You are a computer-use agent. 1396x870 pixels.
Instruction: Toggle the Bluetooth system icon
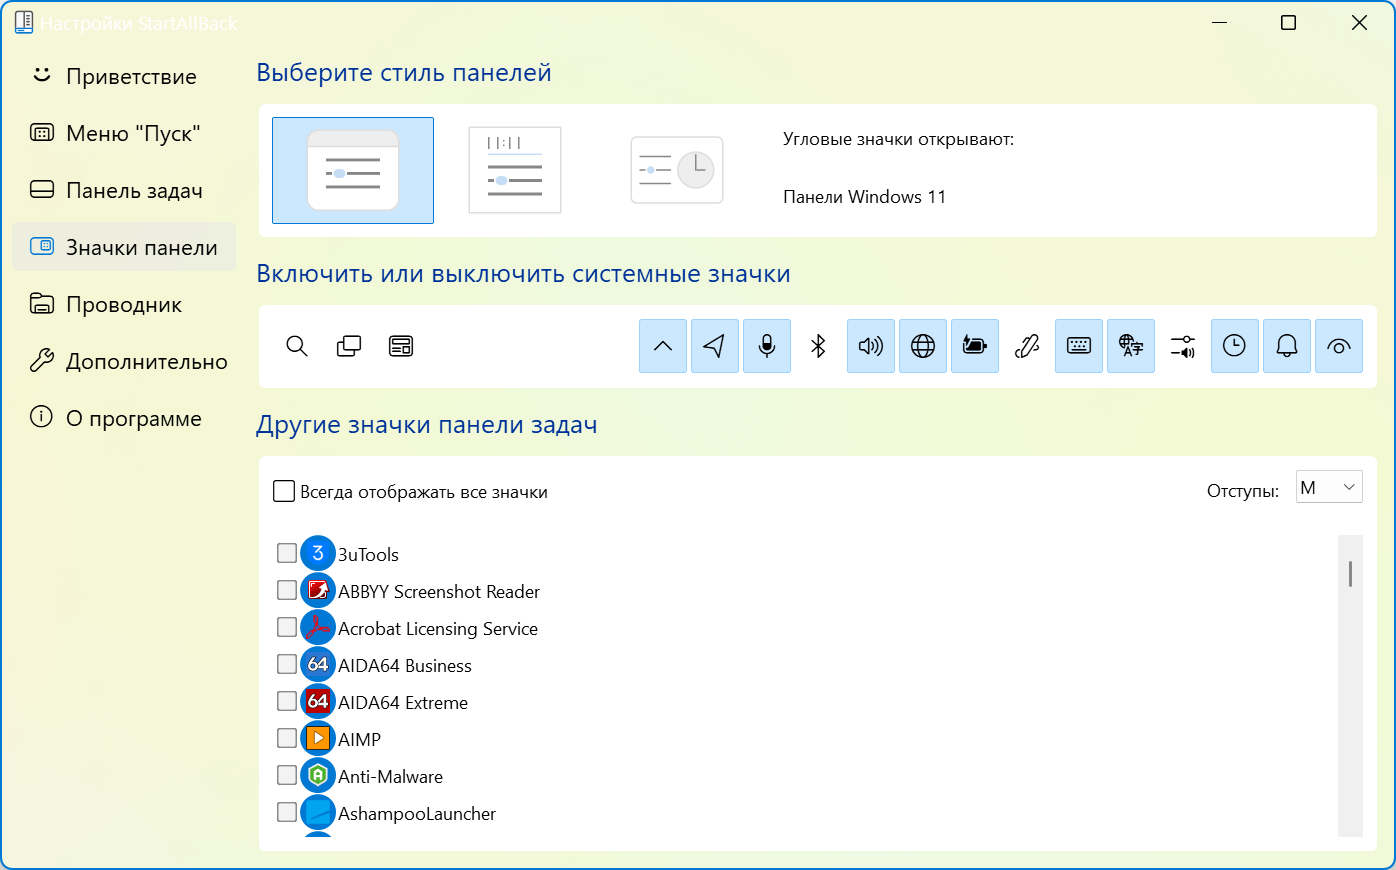pos(818,346)
